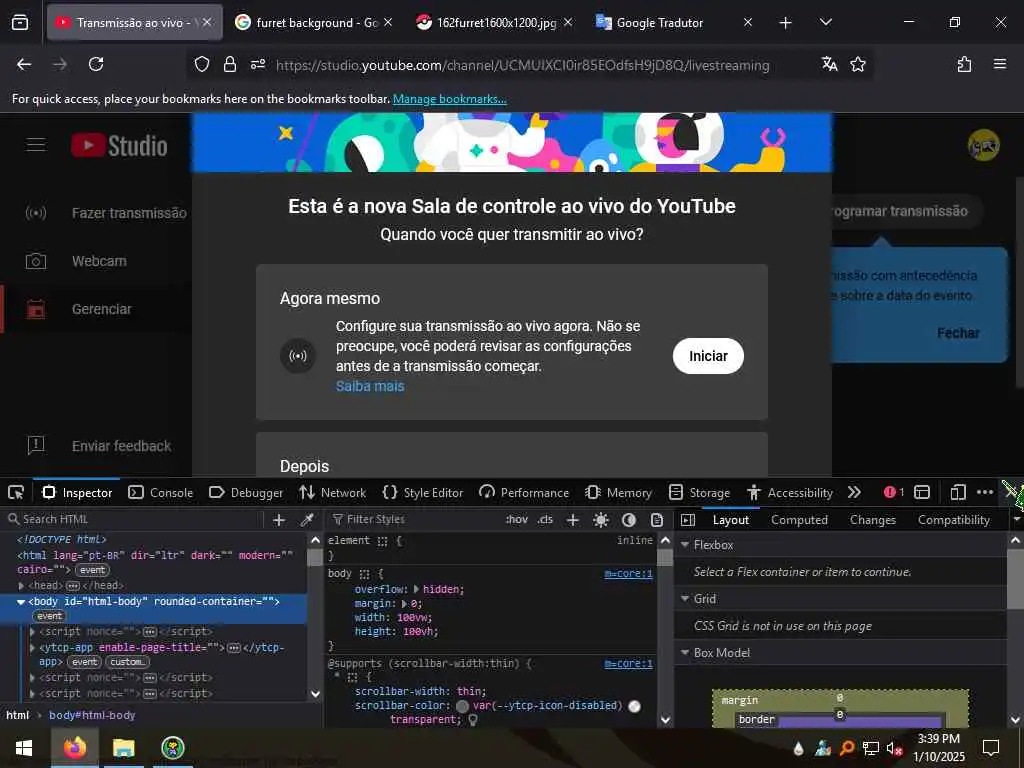This screenshot has width=1024, height=768.
Task: Open a new browser tab
Action: [786, 23]
